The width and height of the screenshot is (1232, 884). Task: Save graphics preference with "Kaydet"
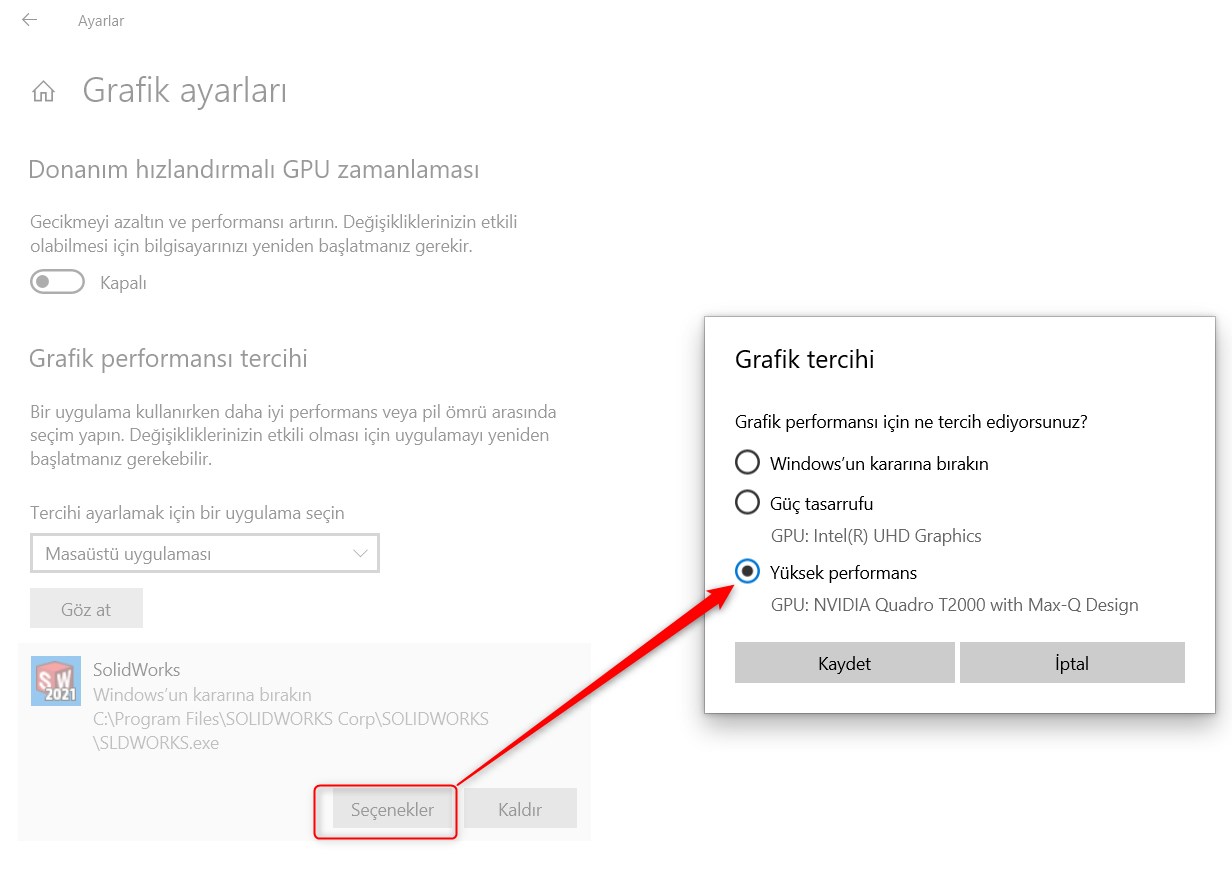point(845,663)
